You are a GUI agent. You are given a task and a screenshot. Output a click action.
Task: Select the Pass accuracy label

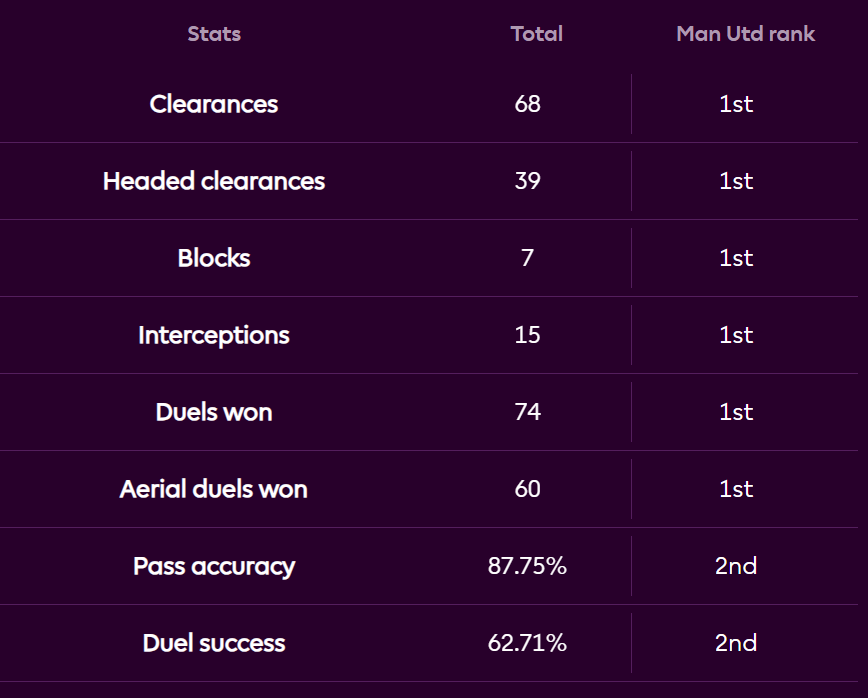pyautogui.click(x=214, y=566)
